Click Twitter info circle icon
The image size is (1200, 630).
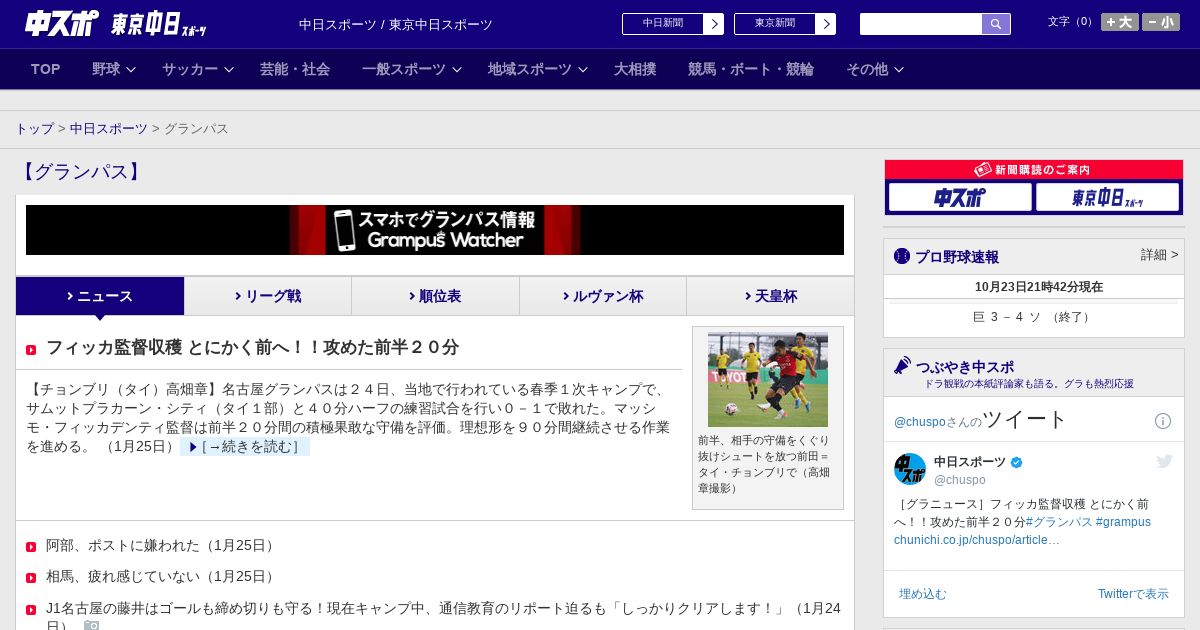[x=1163, y=421]
